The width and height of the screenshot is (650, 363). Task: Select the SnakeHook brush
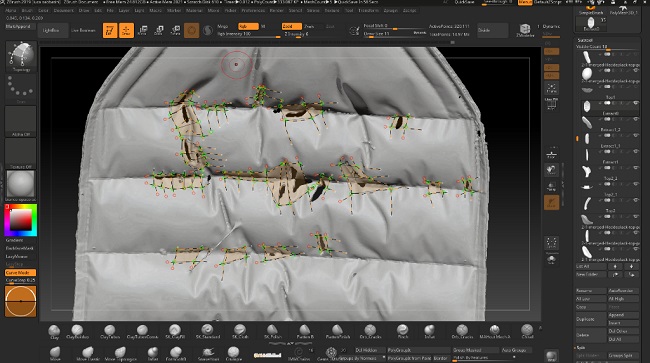[x=208, y=353]
